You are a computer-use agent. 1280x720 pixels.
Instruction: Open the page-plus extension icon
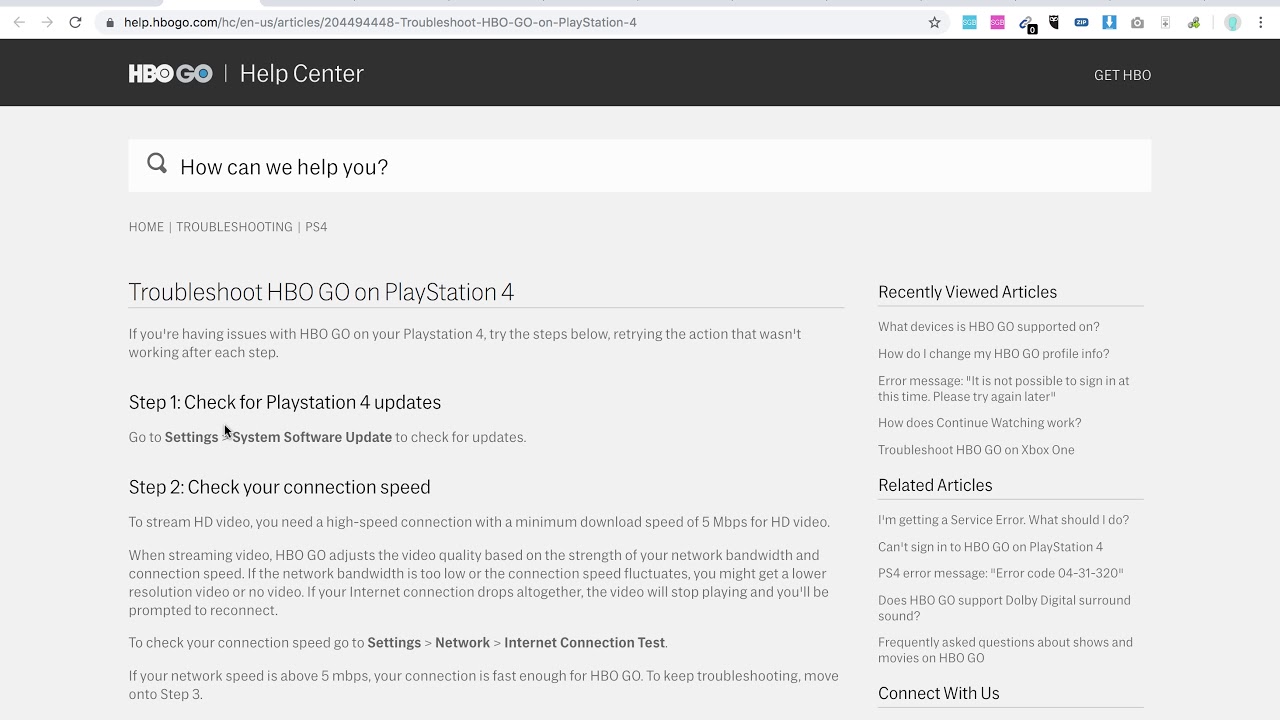1165,22
